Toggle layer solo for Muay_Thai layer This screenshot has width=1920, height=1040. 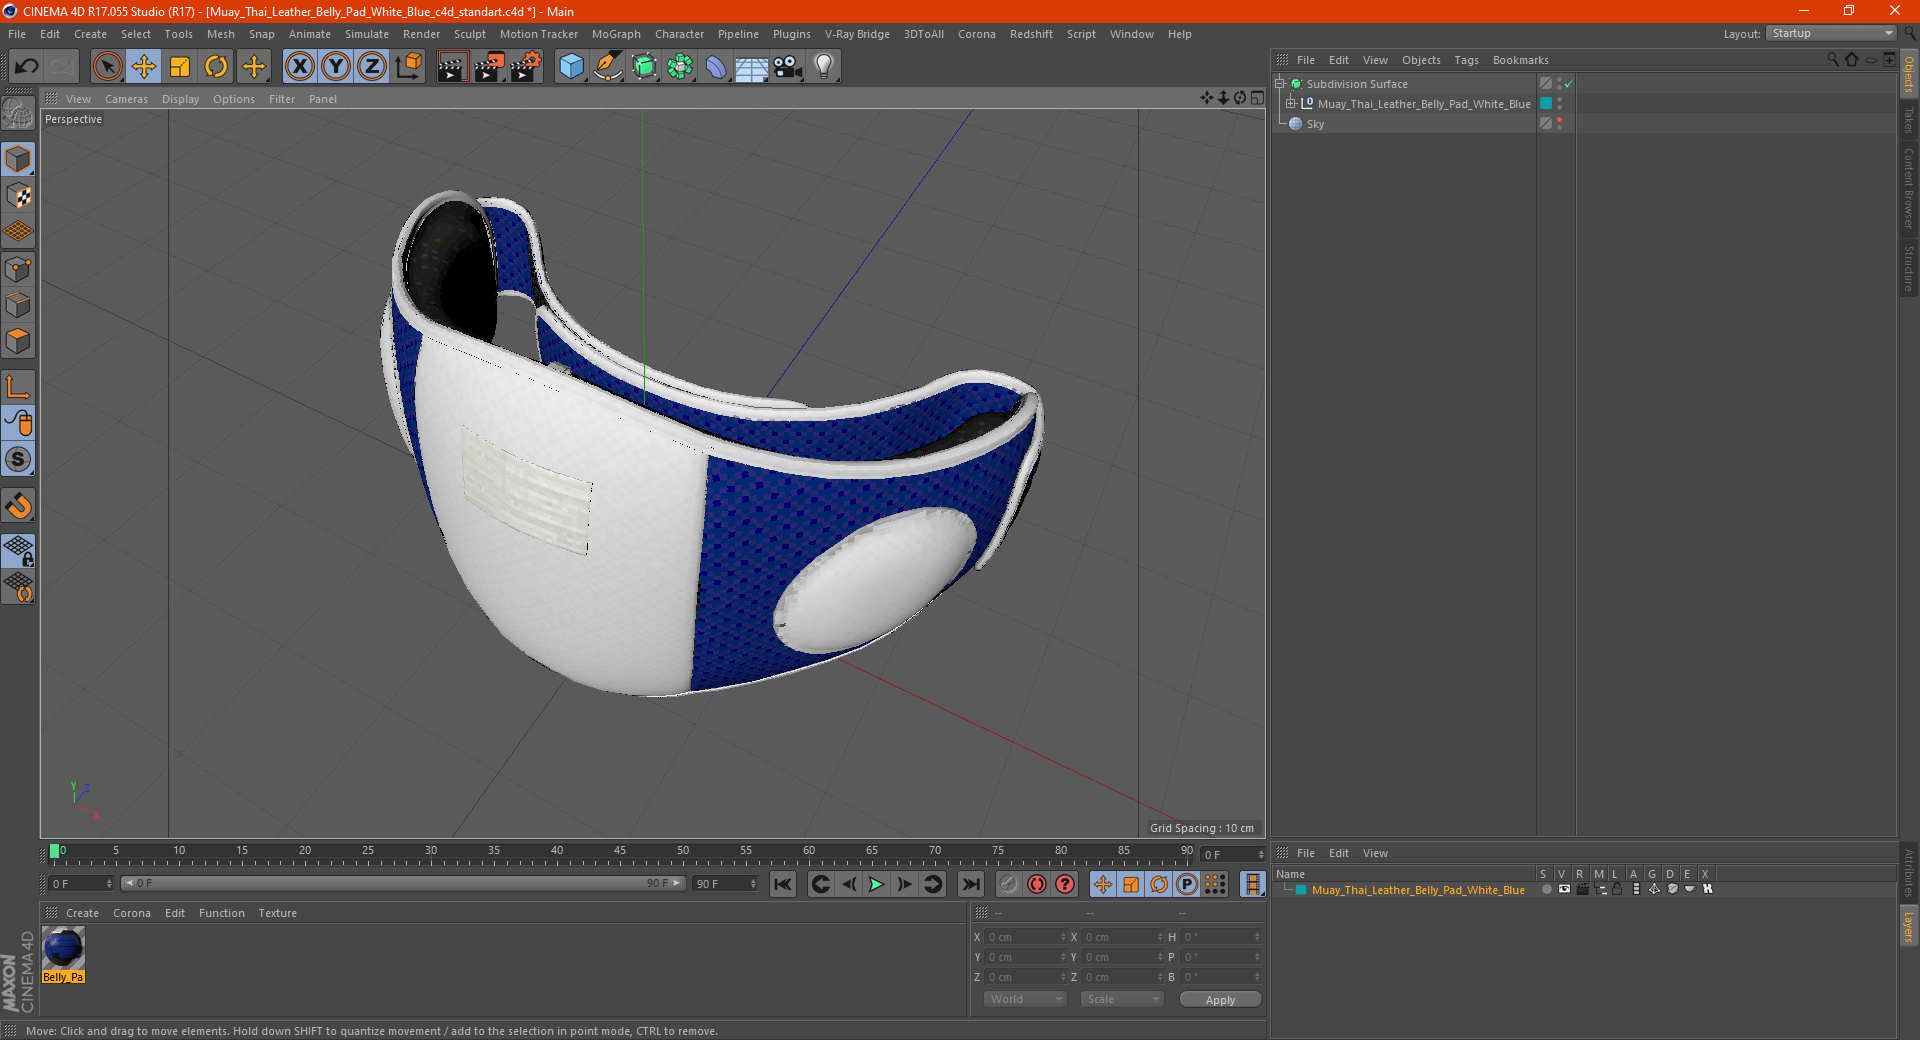click(1547, 889)
